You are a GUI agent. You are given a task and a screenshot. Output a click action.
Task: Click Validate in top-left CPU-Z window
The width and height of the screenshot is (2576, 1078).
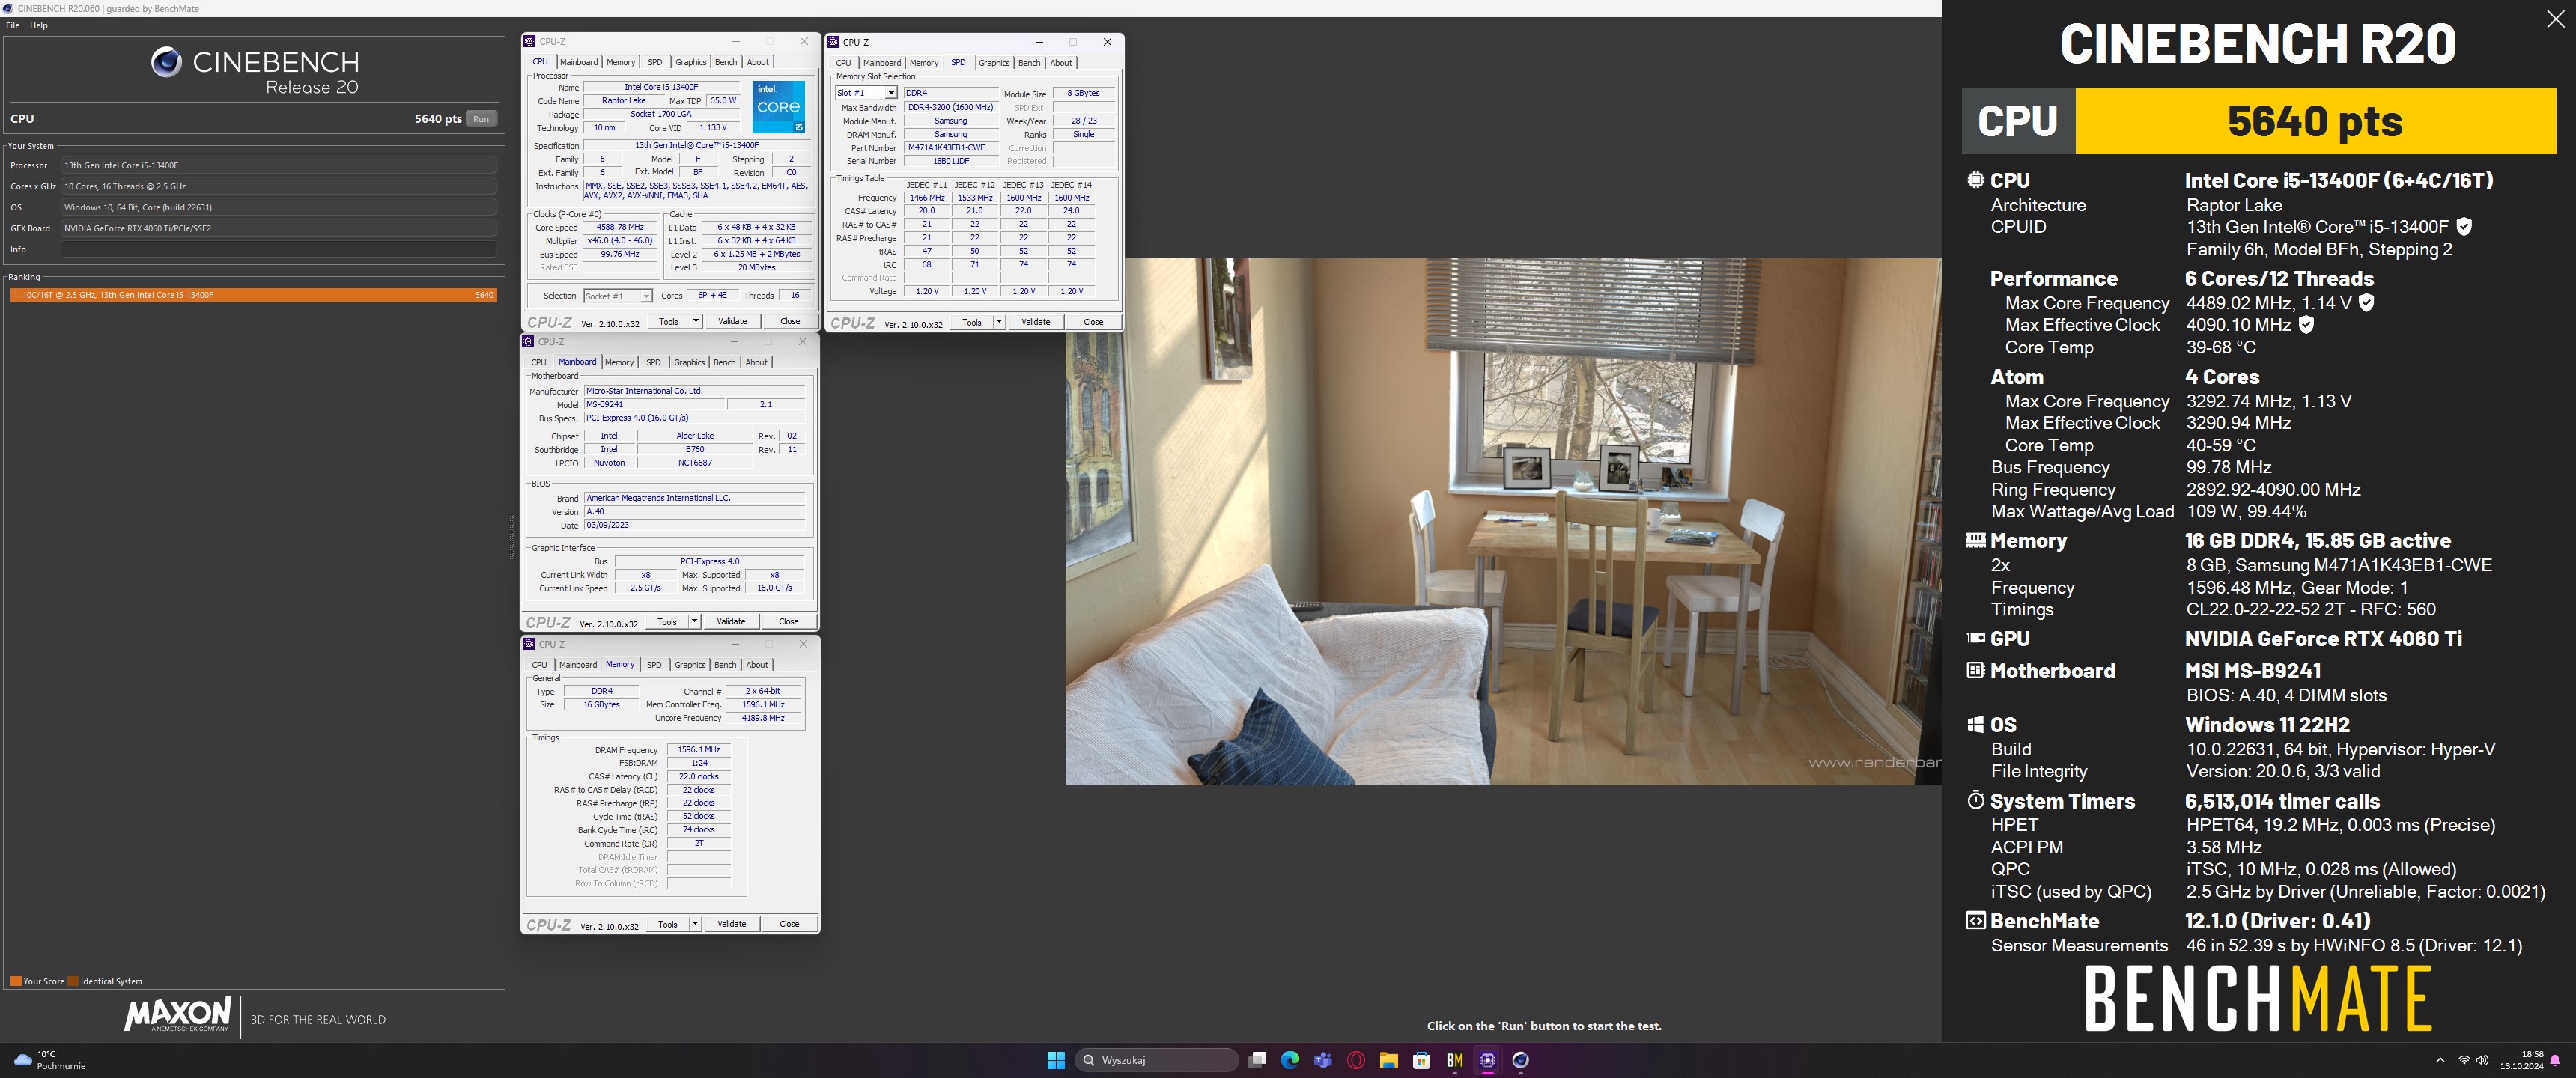click(x=732, y=321)
